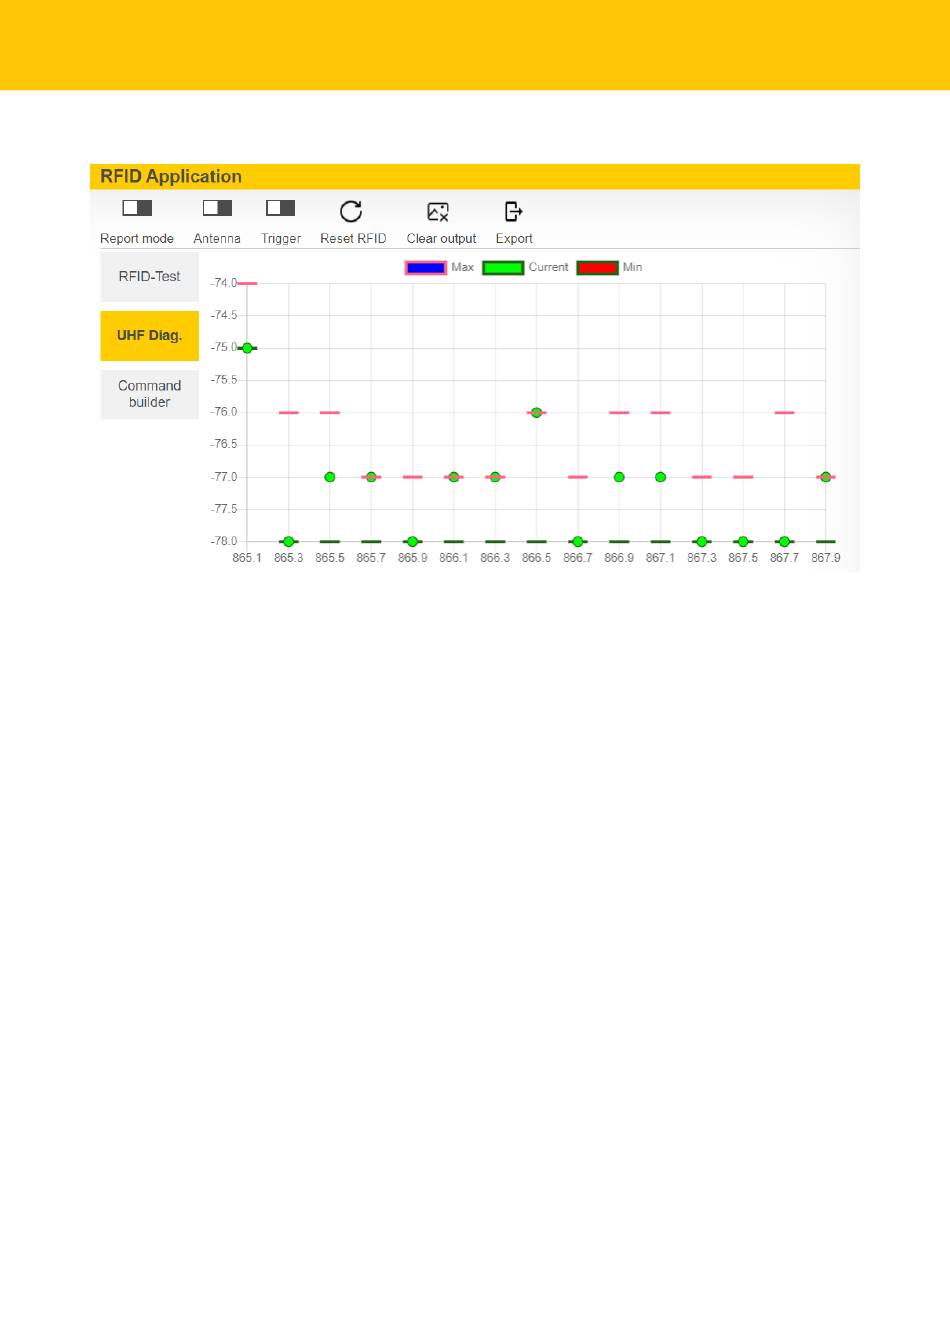Click the current value dot at 865.1
Image resolution: width=950 pixels, height=1344 pixels.
(247, 348)
